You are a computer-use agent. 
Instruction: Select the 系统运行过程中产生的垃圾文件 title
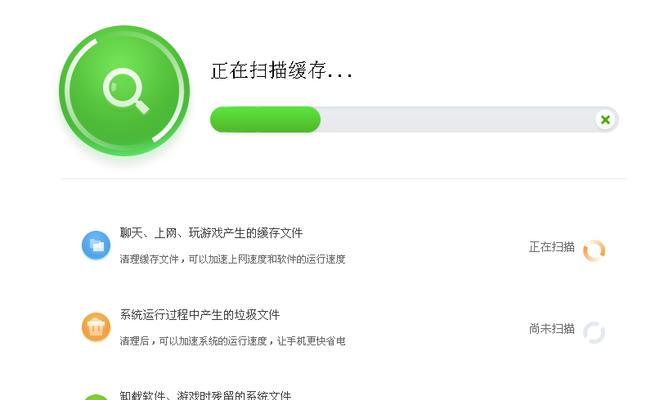click(x=200, y=314)
